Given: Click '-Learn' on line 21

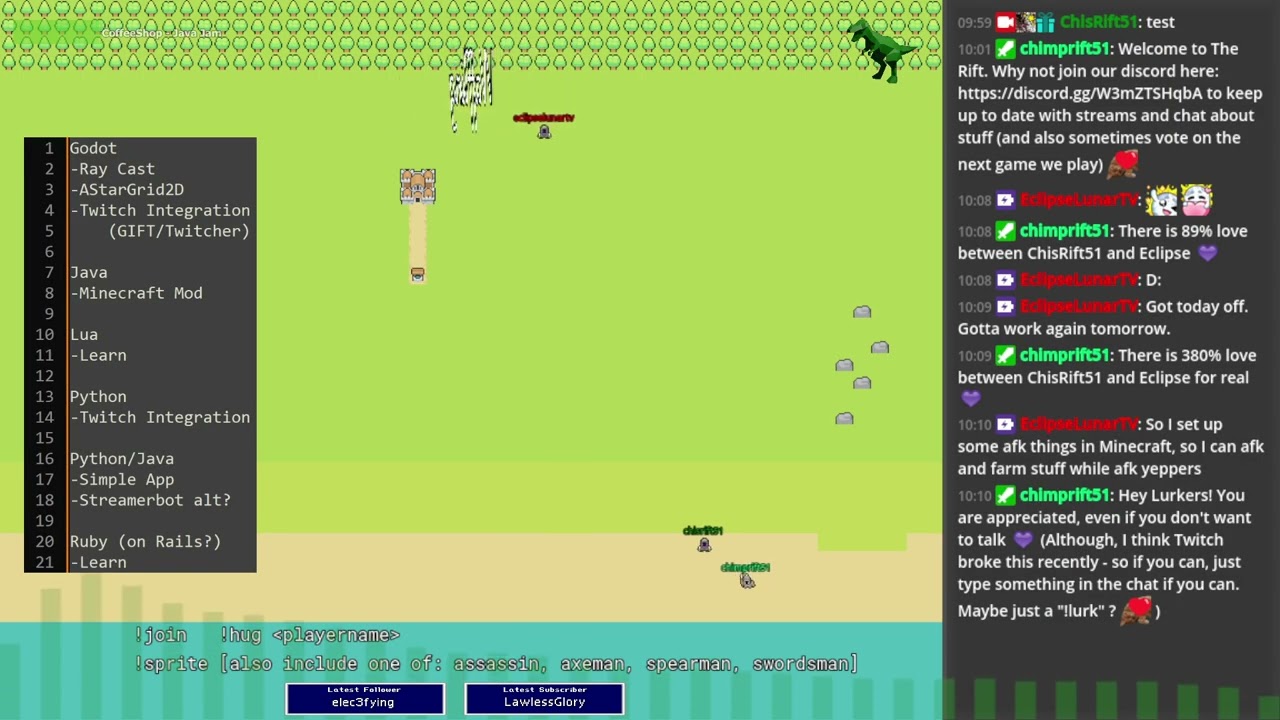Looking at the screenshot, I should point(98,562).
